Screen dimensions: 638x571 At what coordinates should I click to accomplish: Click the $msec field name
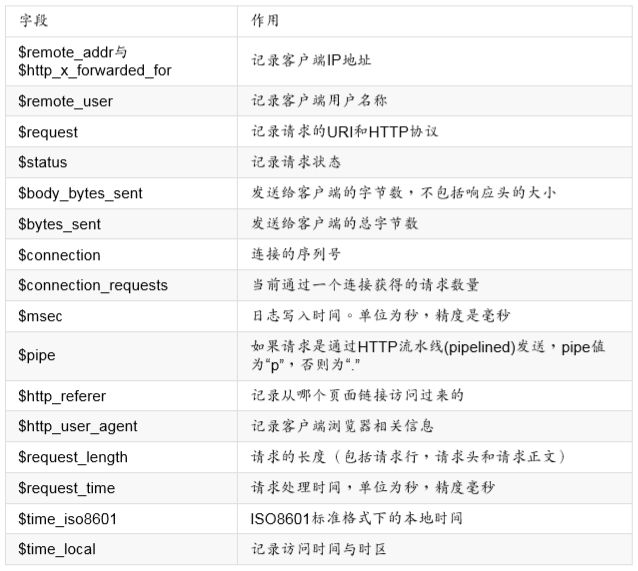coord(41,316)
